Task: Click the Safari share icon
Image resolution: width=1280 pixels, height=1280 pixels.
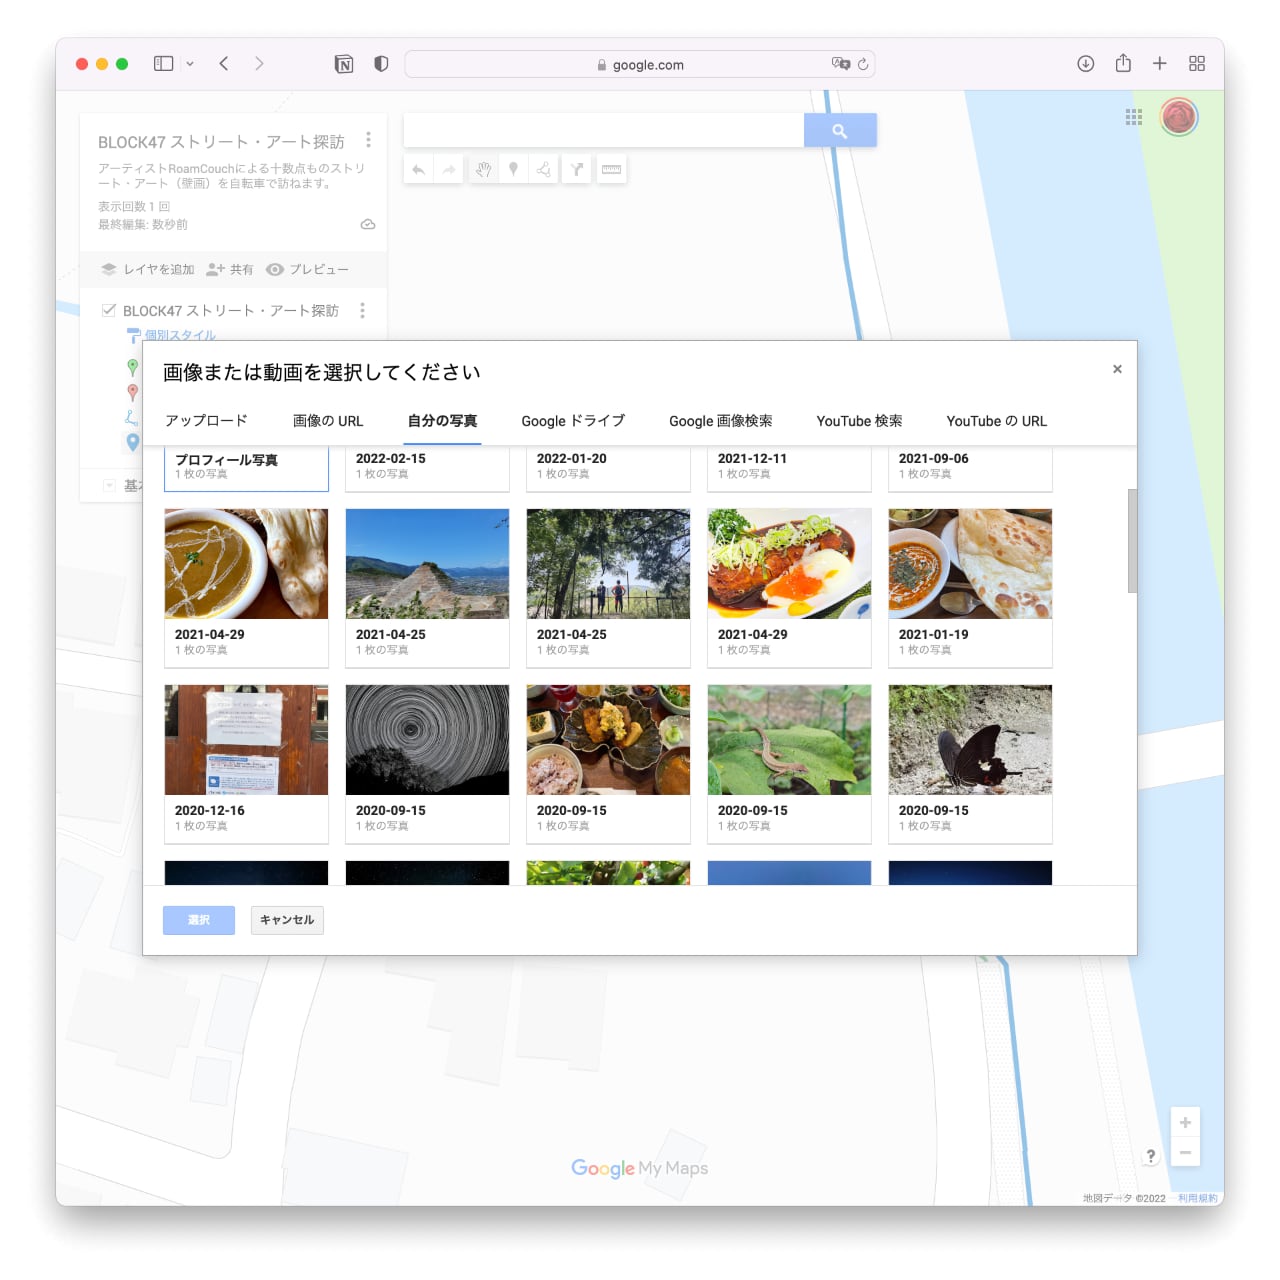Action: tap(1123, 64)
